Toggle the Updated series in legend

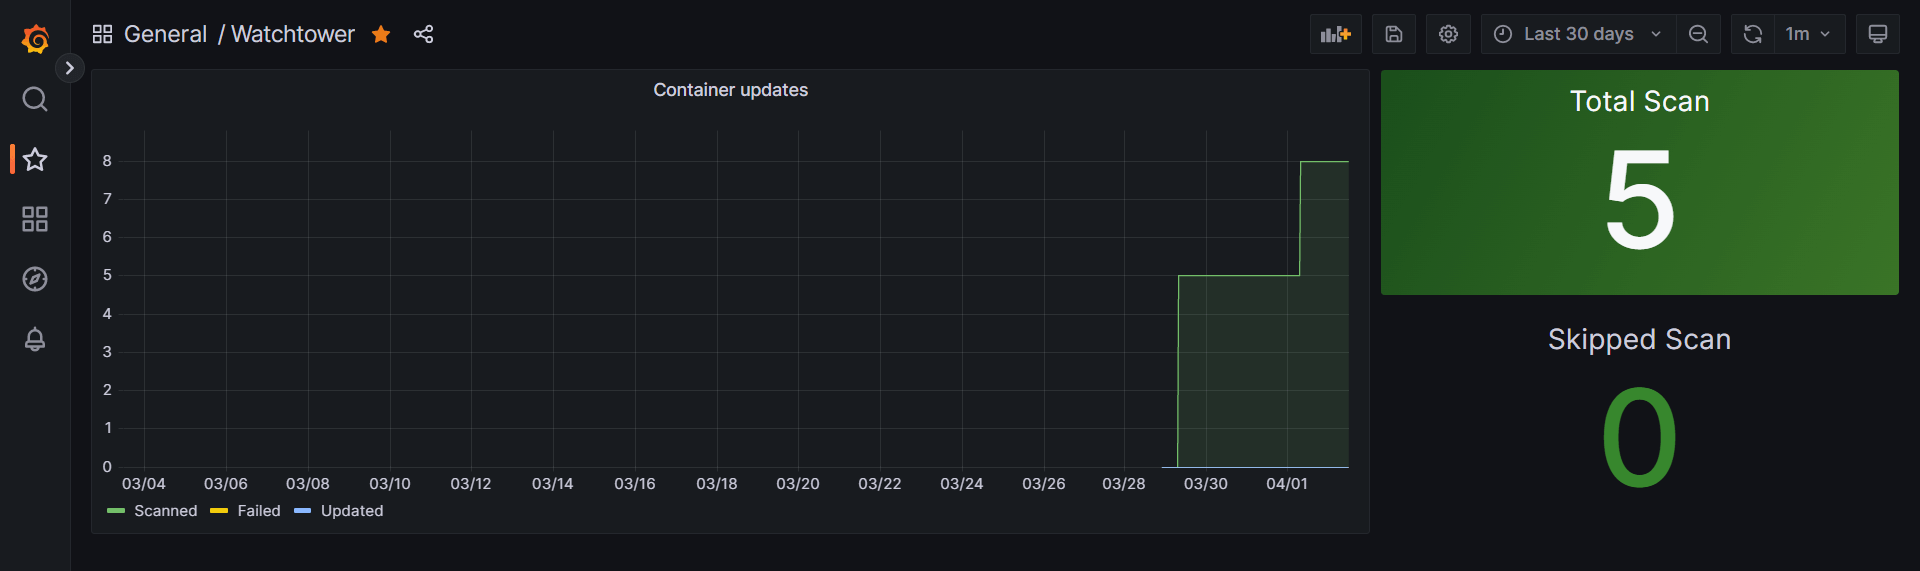[351, 511]
